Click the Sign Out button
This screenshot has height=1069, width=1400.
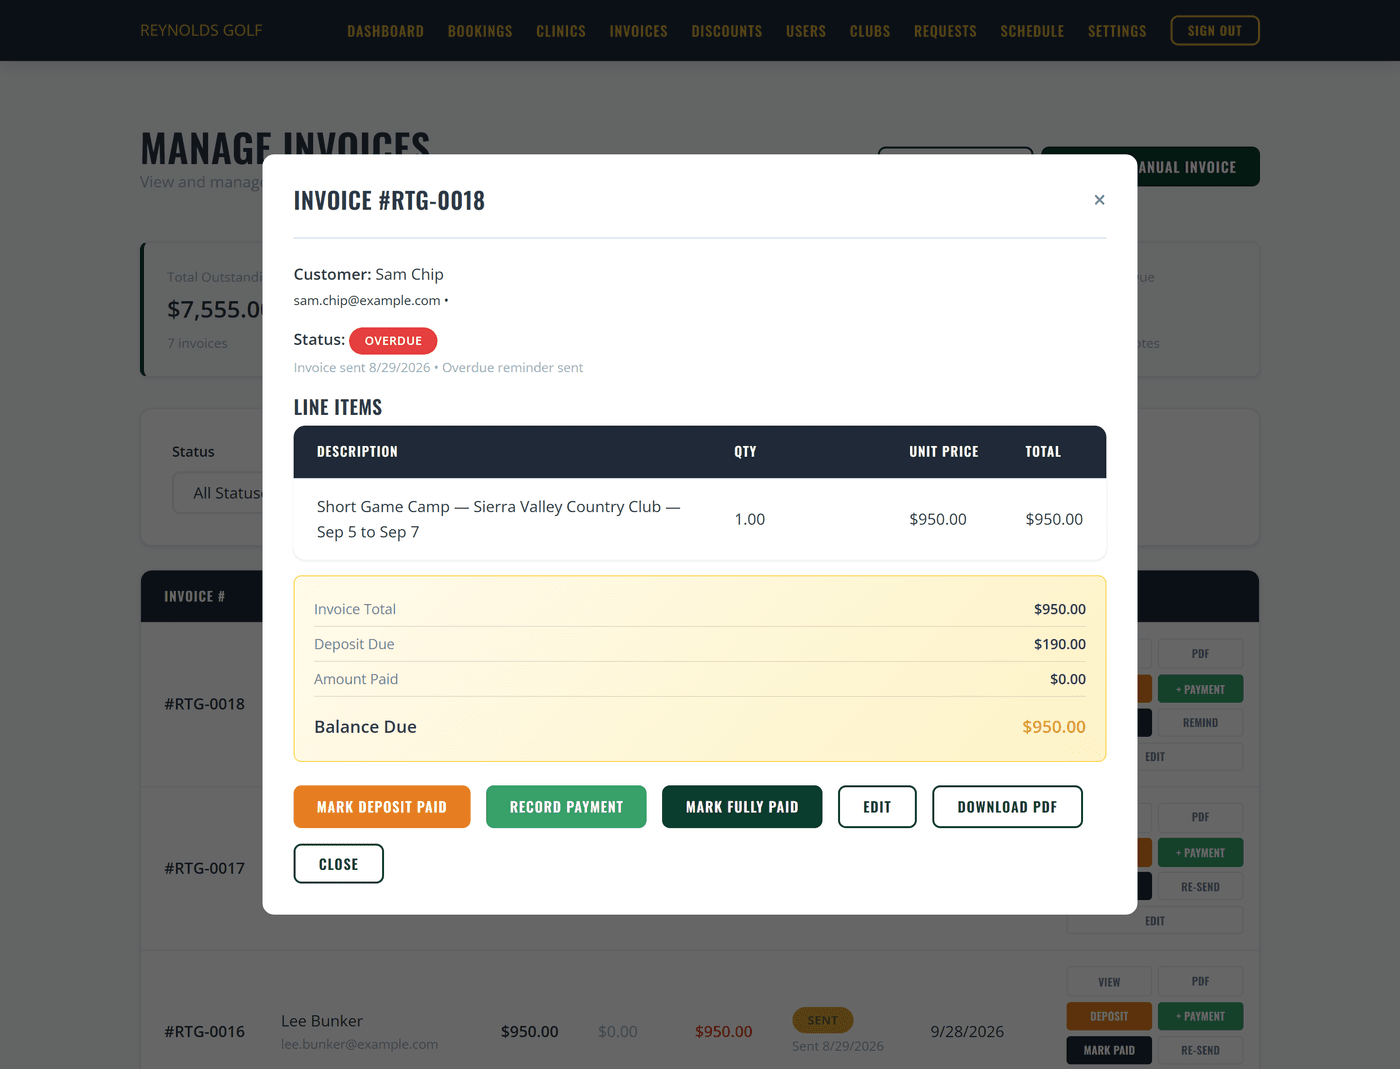pyautogui.click(x=1215, y=31)
